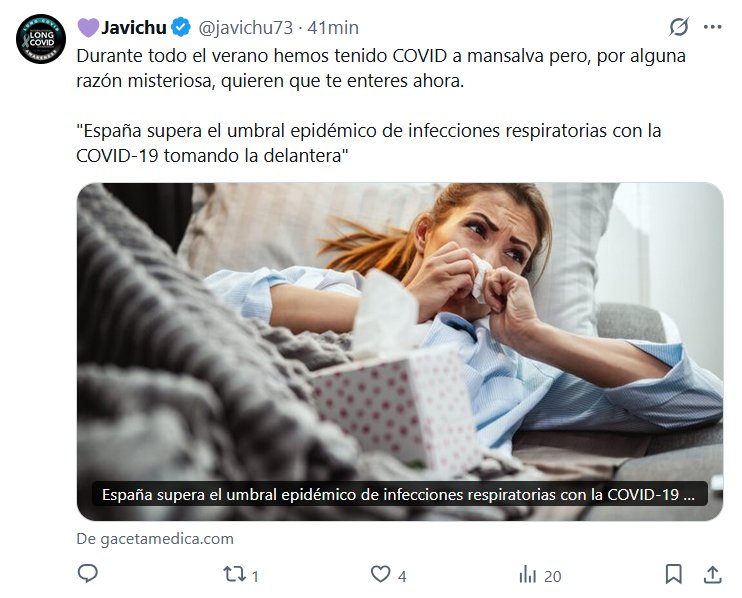Click the blue verified badge next to Javichu
Screen dimensions: 742x598
click(181, 27)
